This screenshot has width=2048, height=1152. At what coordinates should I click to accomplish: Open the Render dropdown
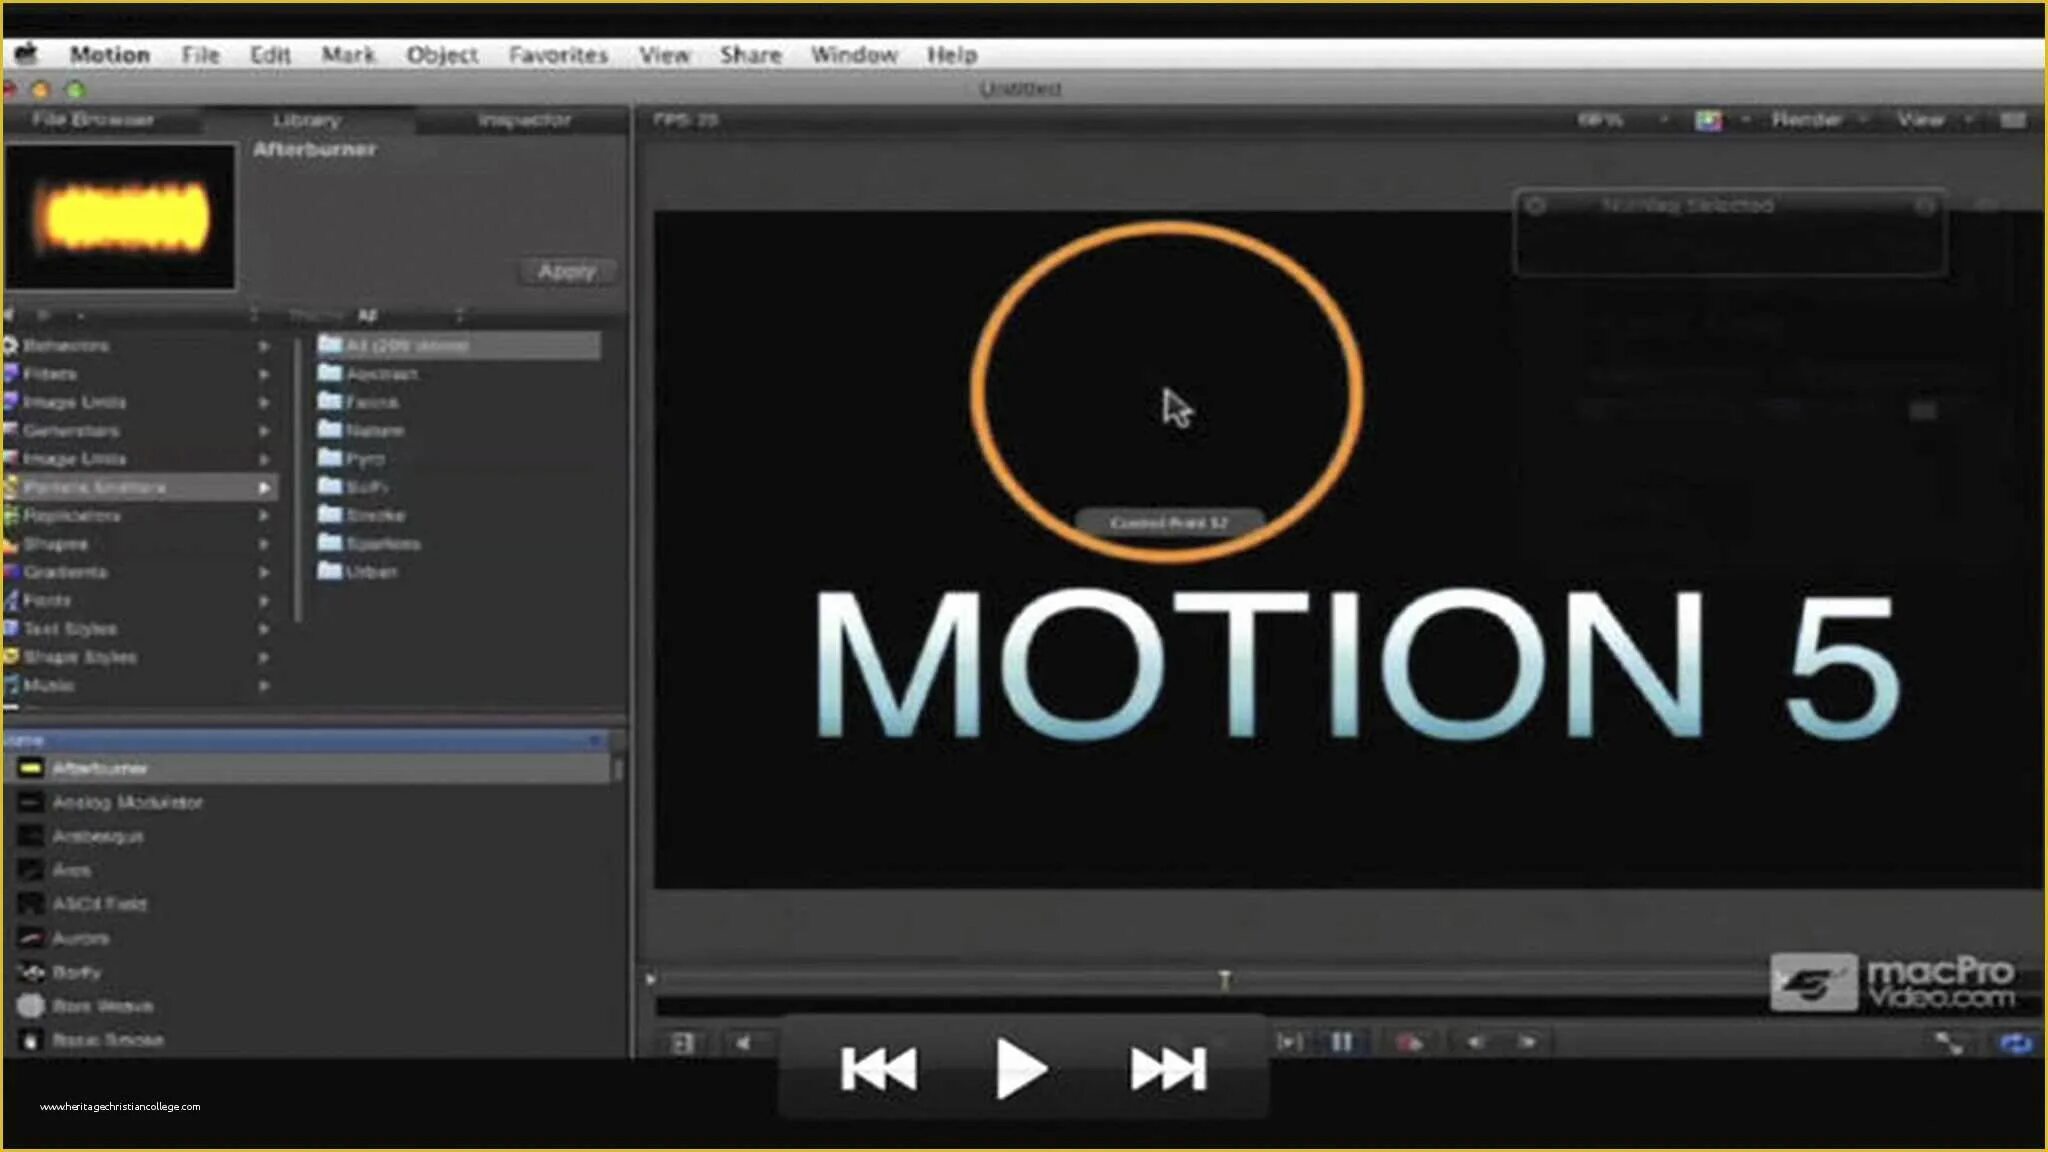pos(1818,120)
